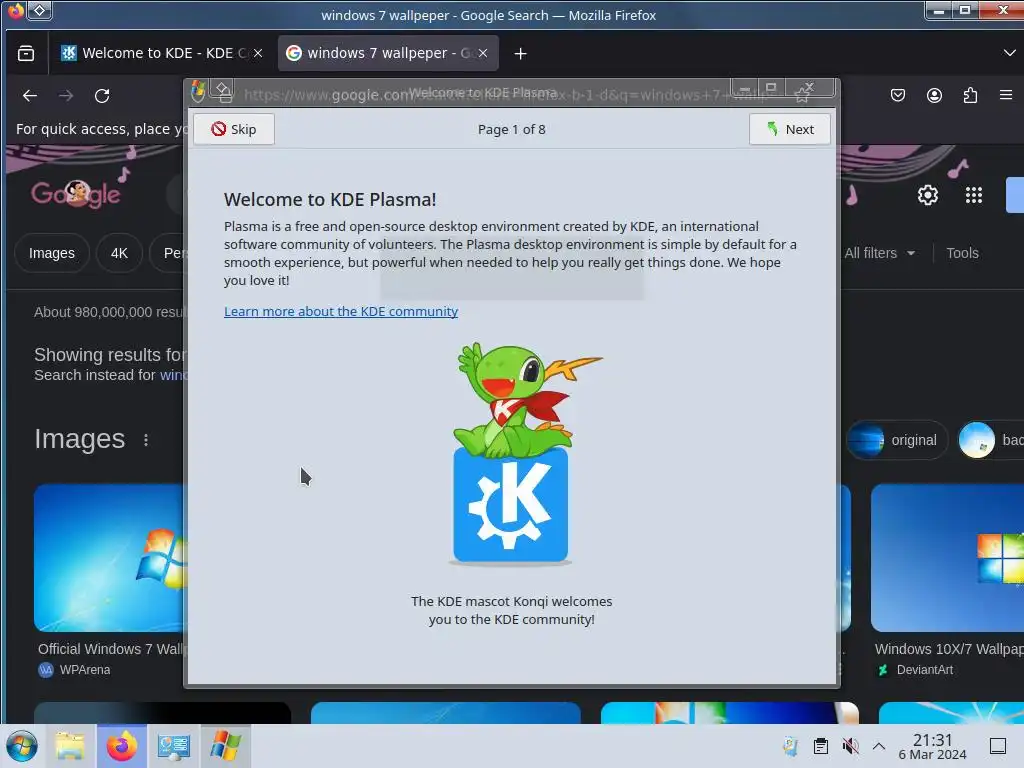Open Learn more about the KDE community link
The image size is (1024, 768).
(x=341, y=312)
